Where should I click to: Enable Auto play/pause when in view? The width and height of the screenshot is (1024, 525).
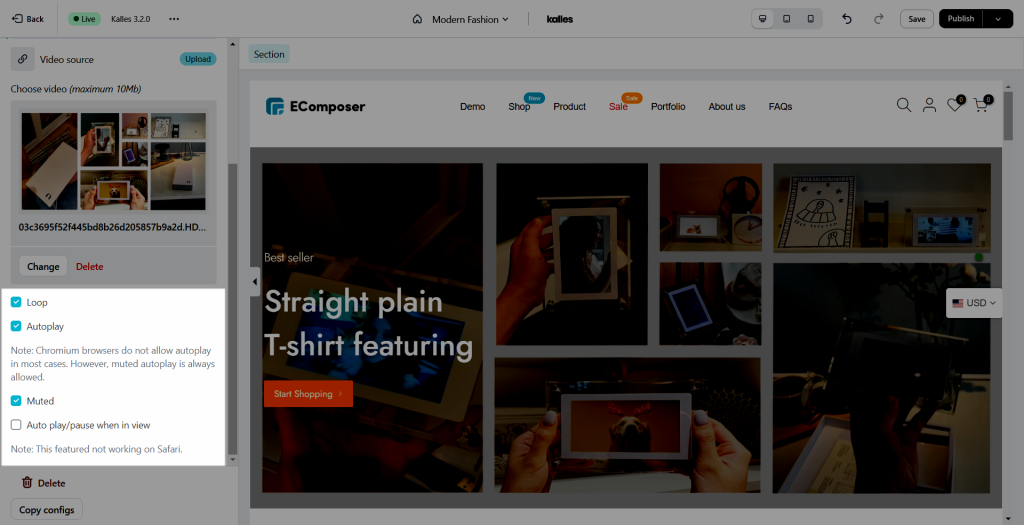click(x=16, y=425)
